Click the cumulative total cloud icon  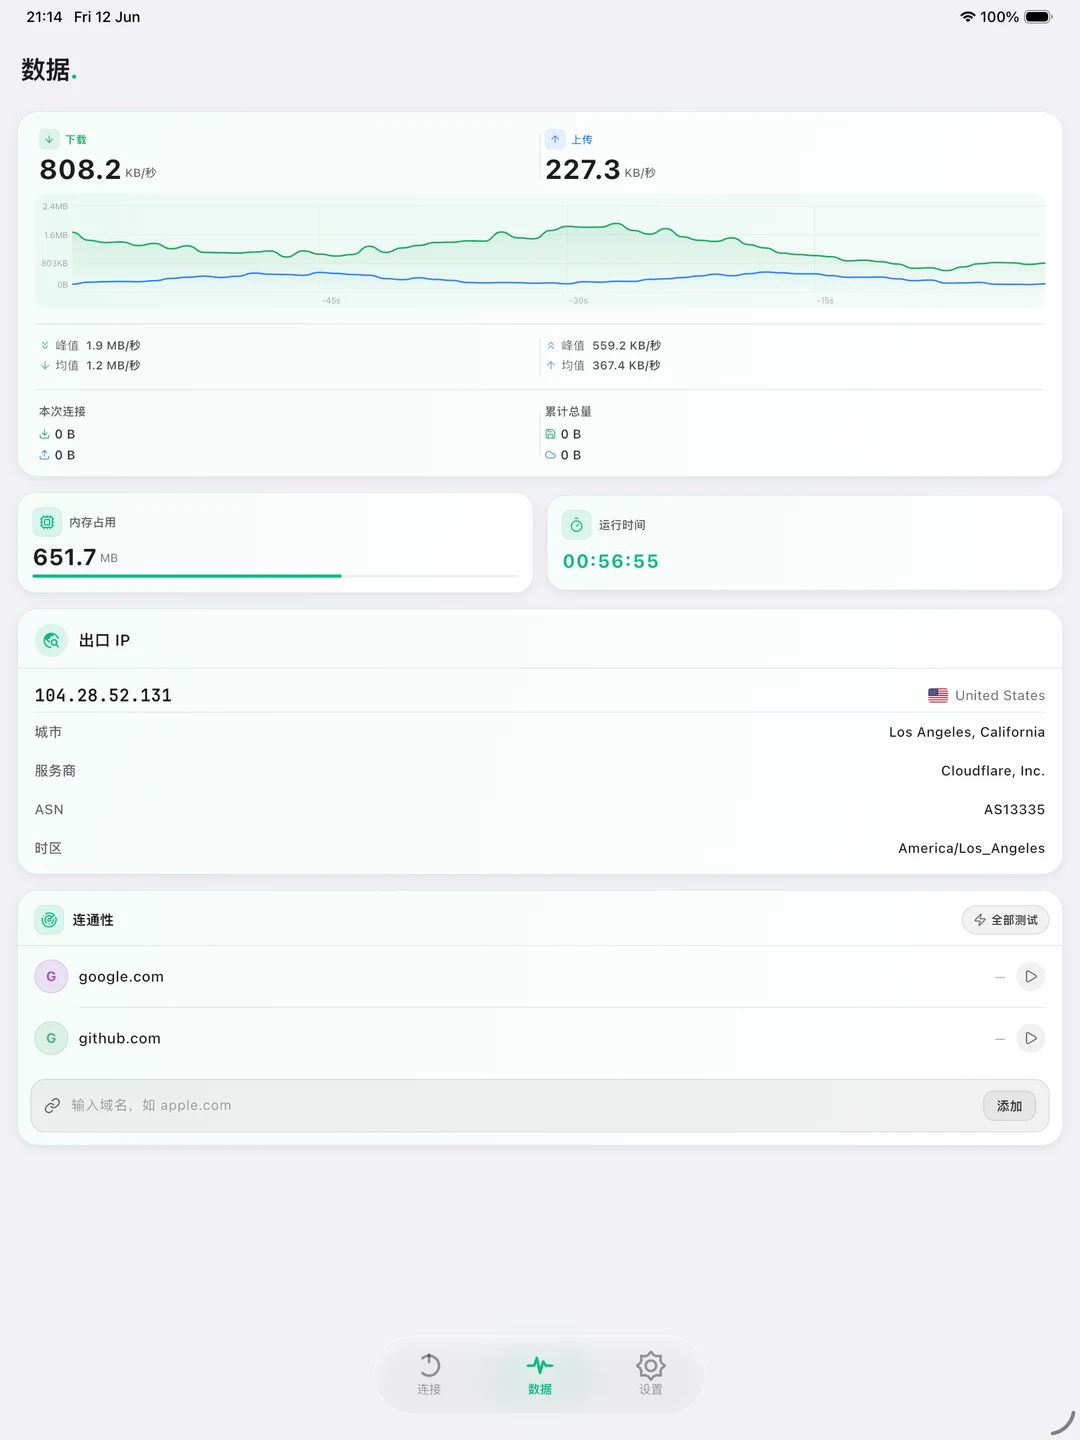pyautogui.click(x=550, y=454)
